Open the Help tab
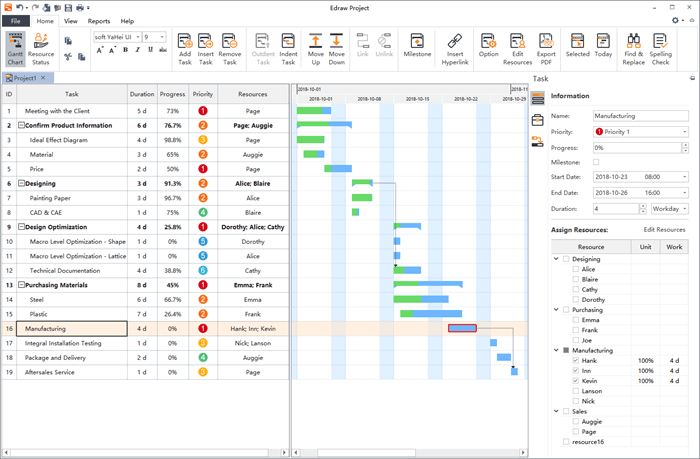 coord(127,21)
